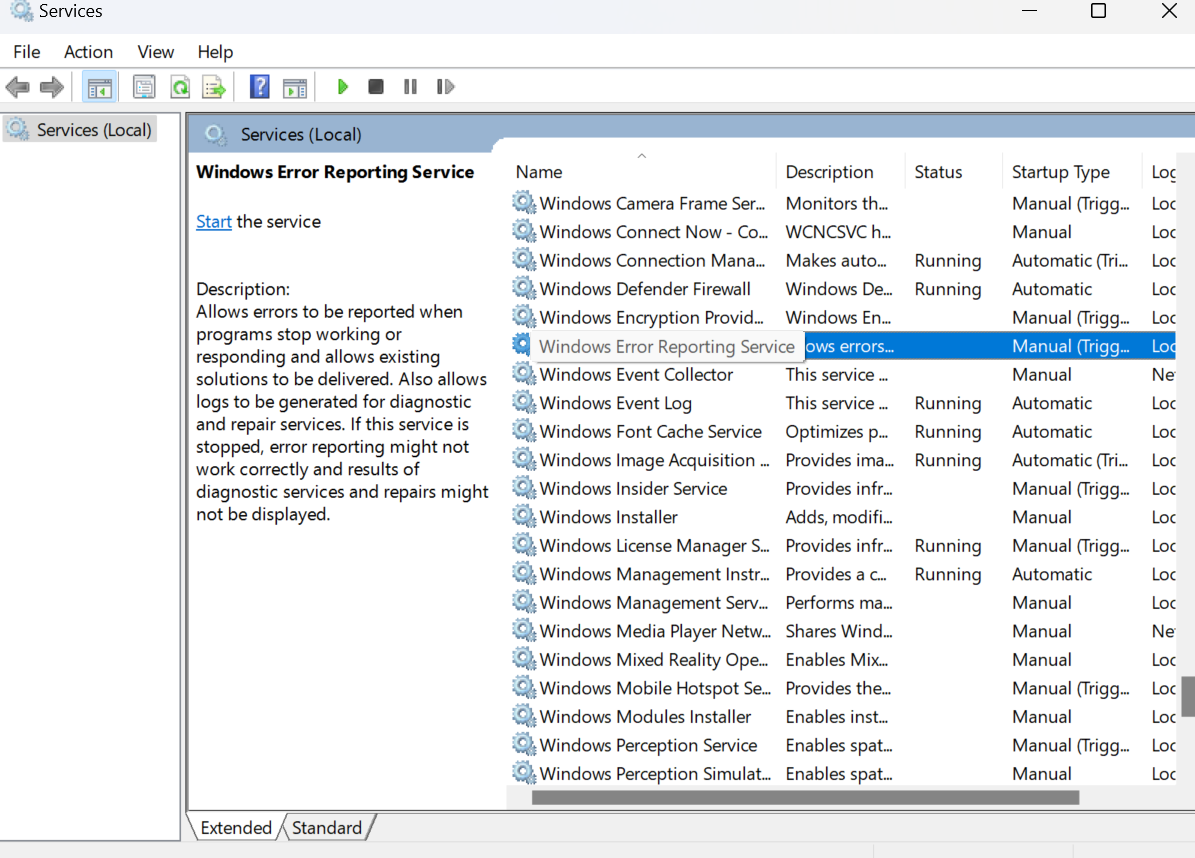Click gear icon of Windows Modules Installer
Screen dimensions: 1195x858
pos(524,716)
